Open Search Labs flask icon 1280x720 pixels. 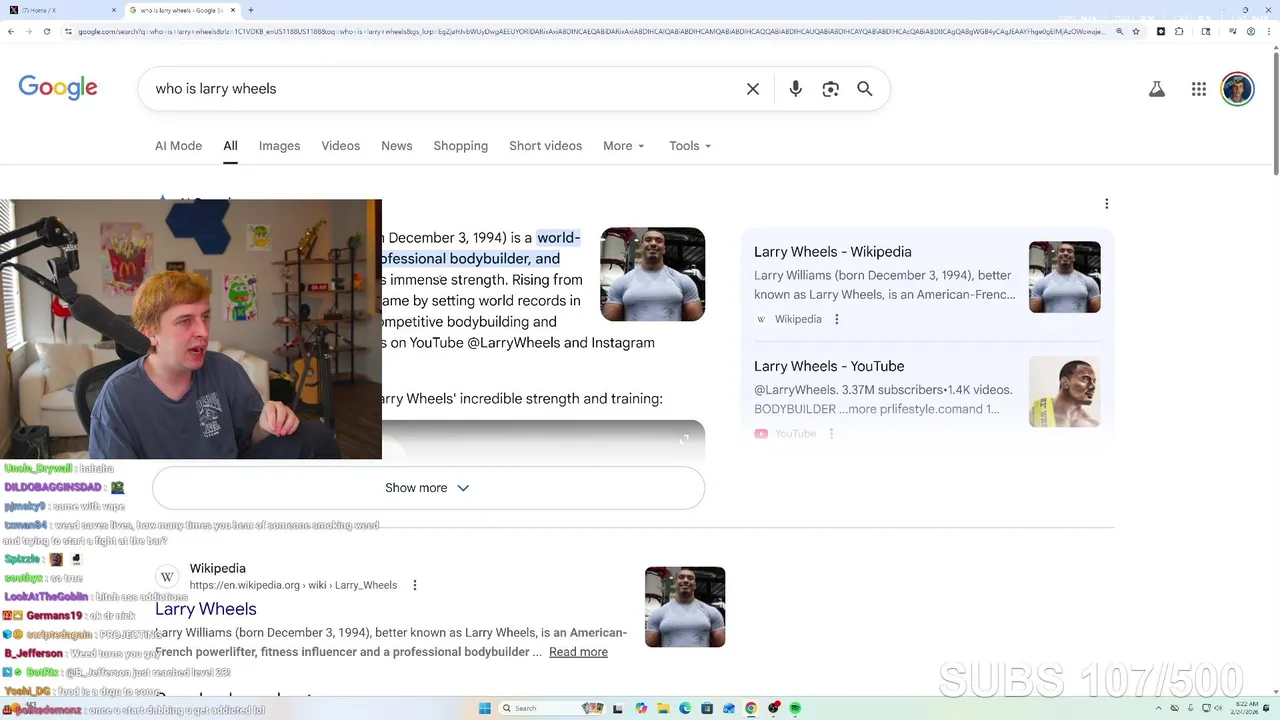pyautogui.click(x=1157, y=89)
